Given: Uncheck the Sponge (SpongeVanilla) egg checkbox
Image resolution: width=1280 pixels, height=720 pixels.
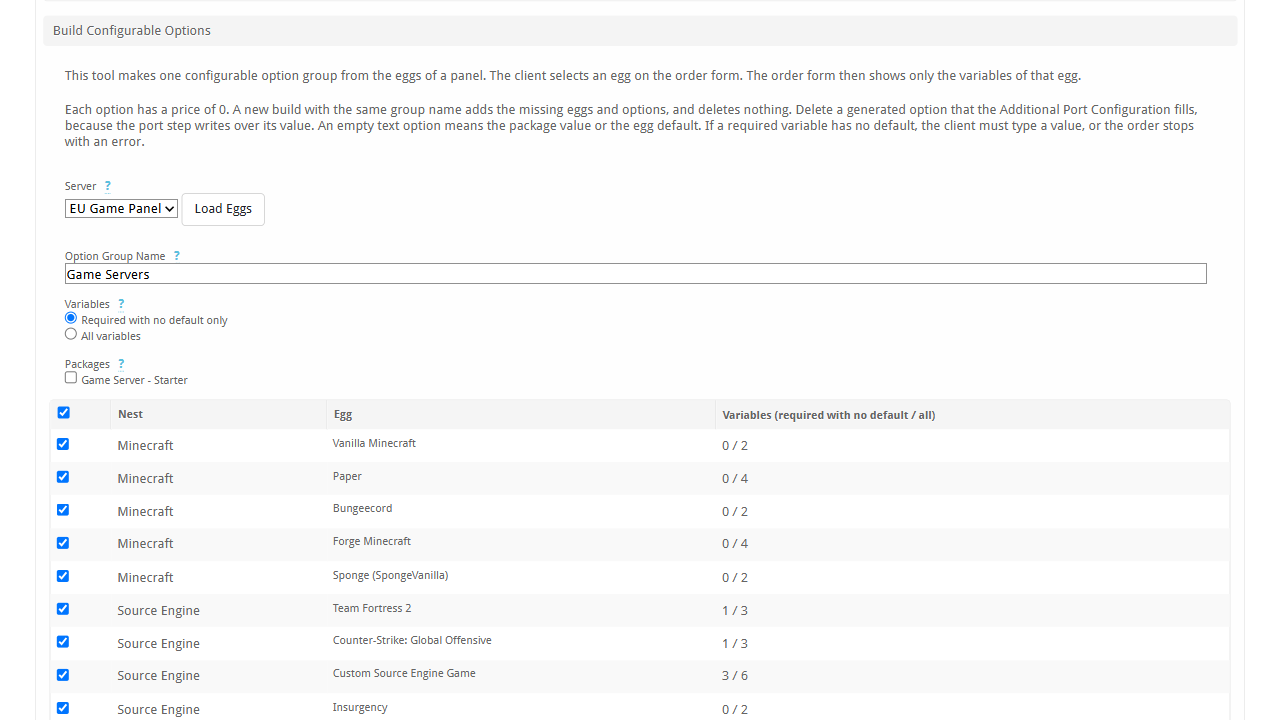Looking at the screenshot, I should 63,576.
